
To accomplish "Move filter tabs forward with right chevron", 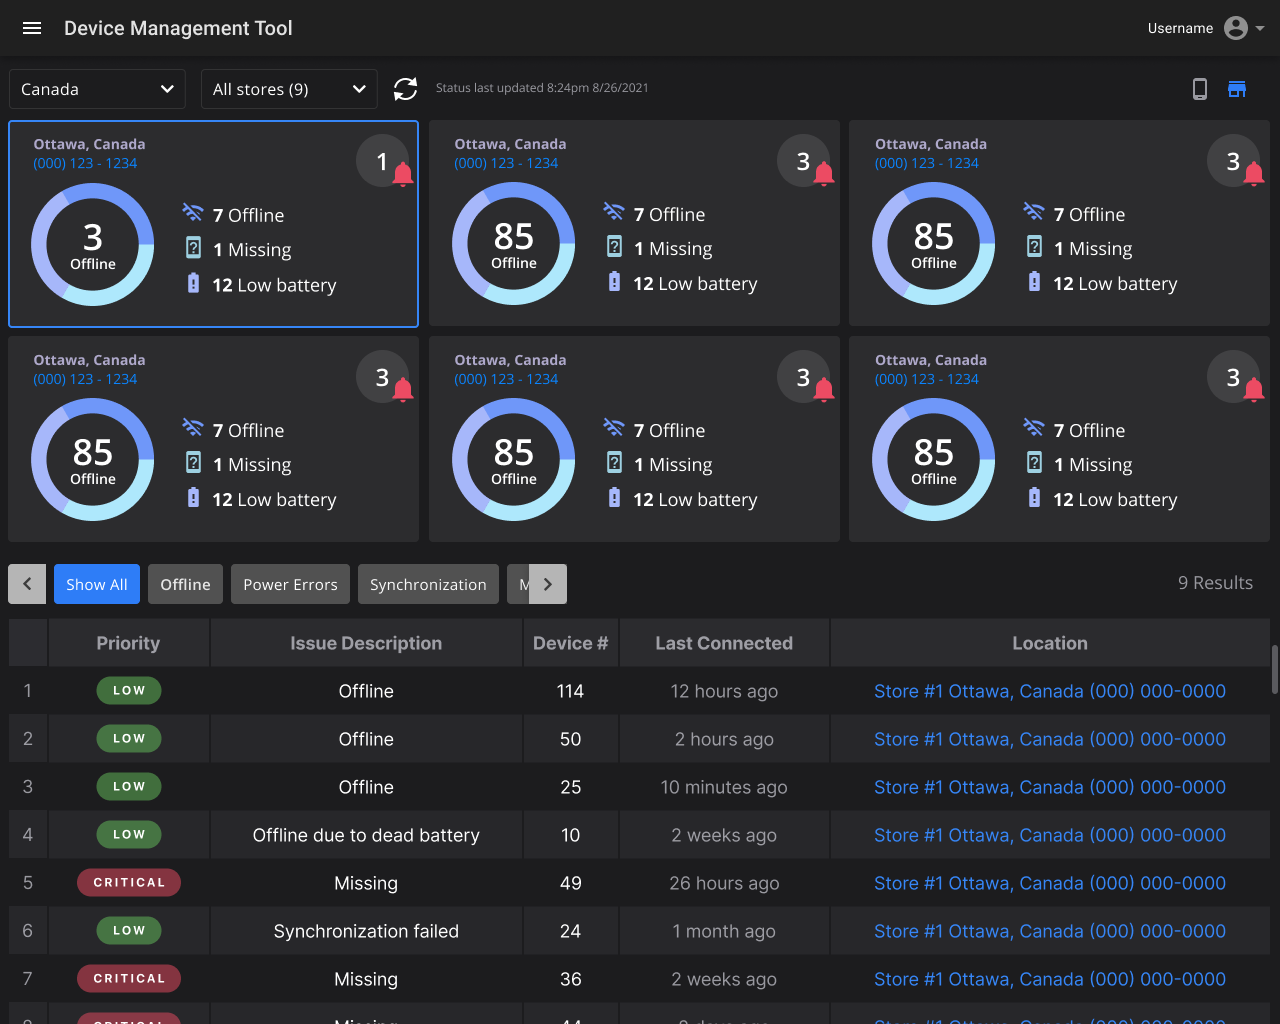I will 548,584.
